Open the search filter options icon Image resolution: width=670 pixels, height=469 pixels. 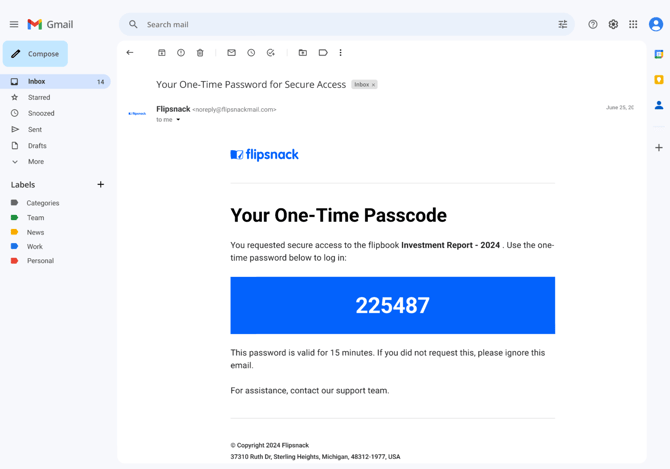click(x=563, y=24)
